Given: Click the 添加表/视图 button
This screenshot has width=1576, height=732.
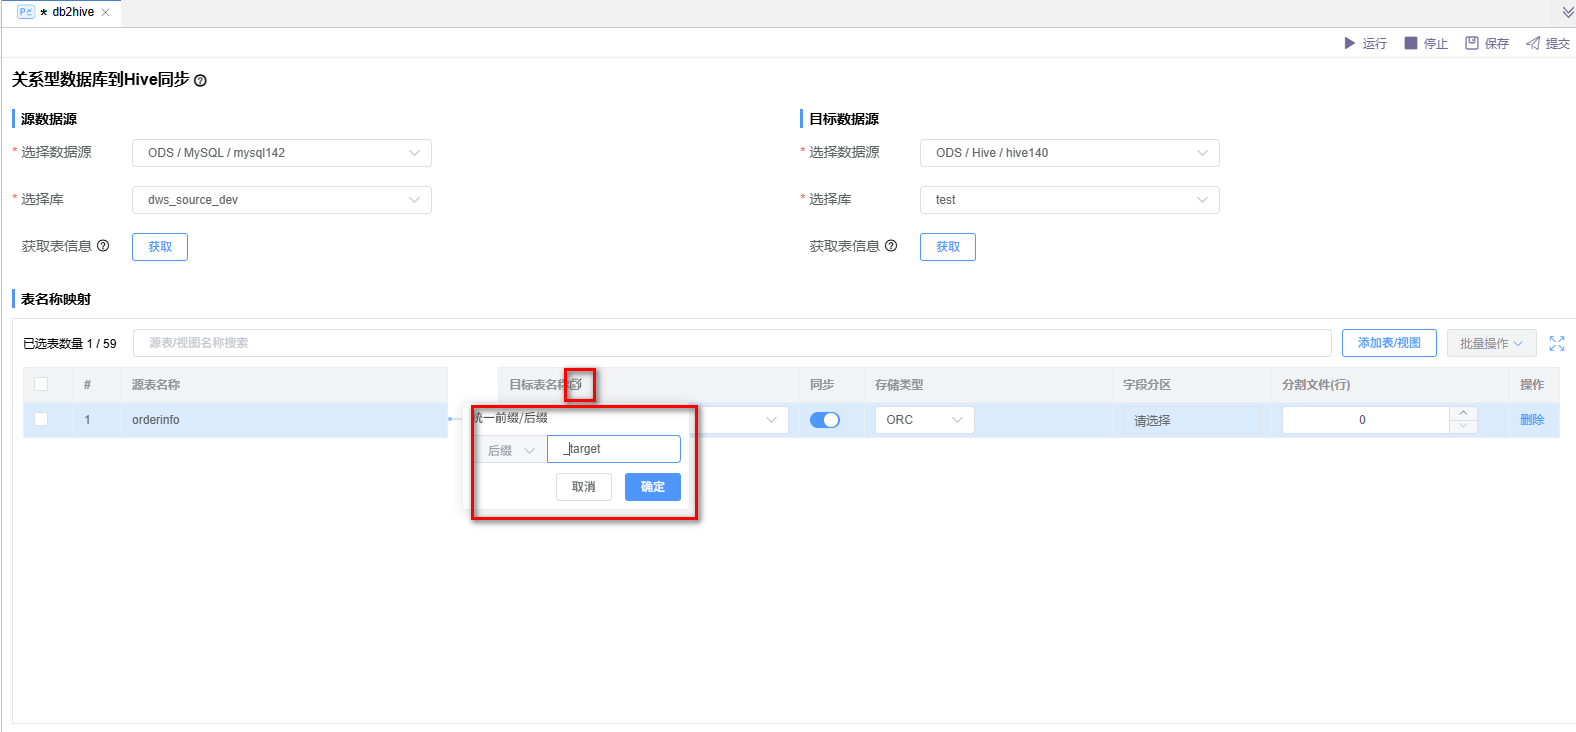Looking at the screenshot, I should pyautogui.click(x=1389, y=343).
